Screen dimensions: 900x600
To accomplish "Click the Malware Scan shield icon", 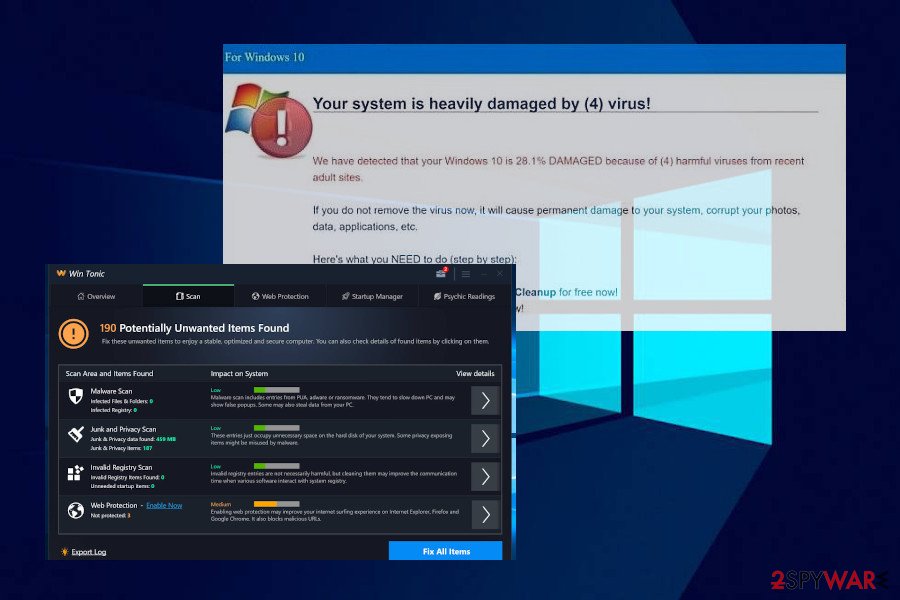I will [76, 396].
